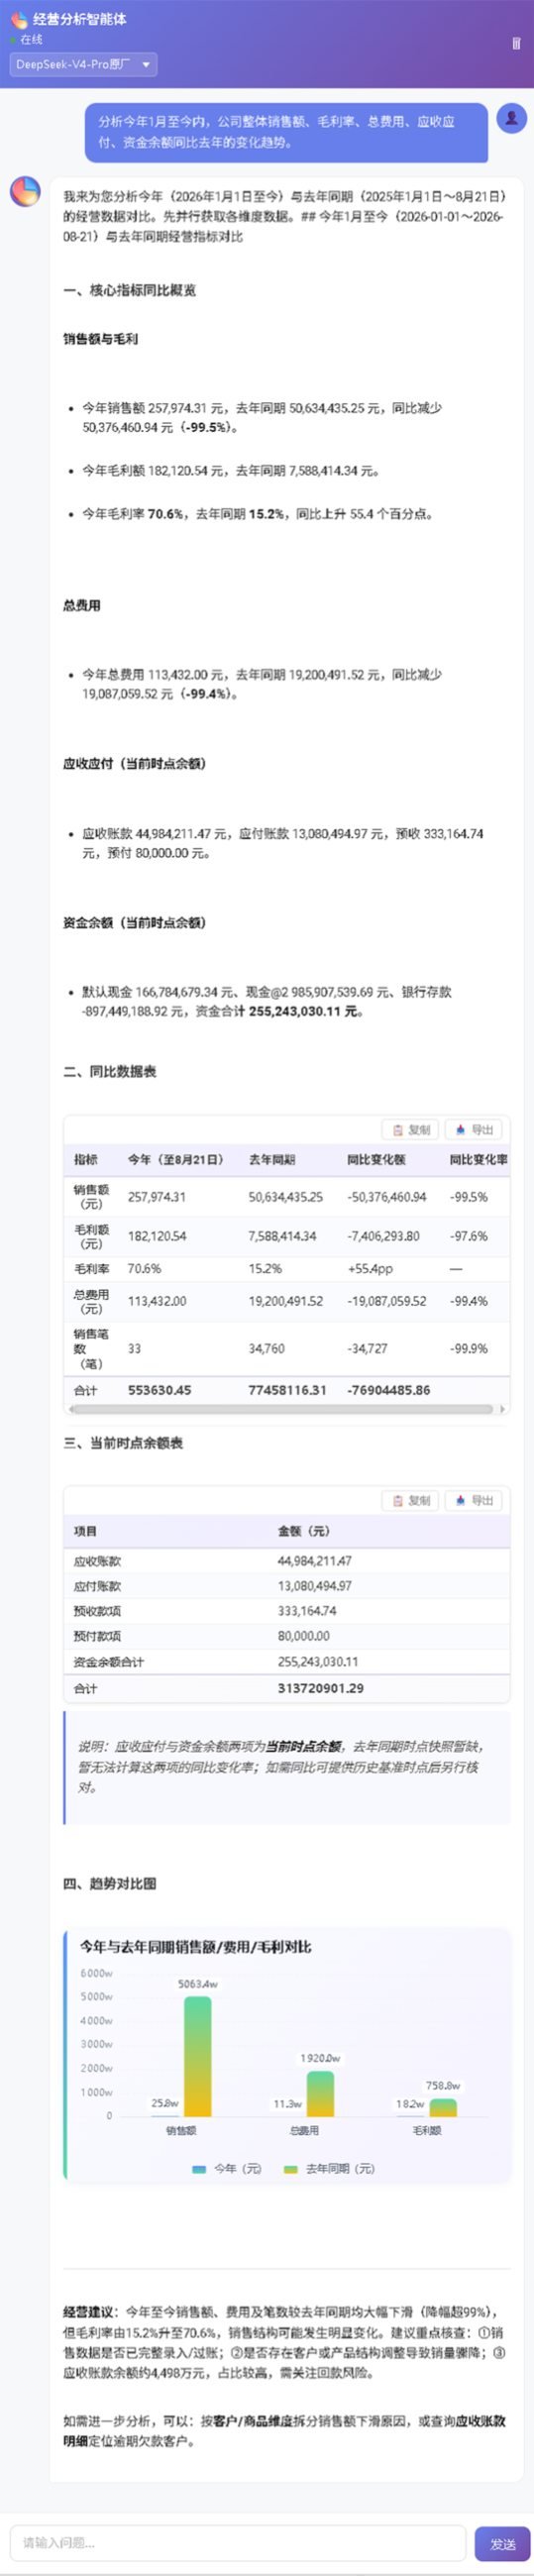Click the 1920.0w 总费用 bar in the chart
The image size is (534, 2576).
coord(320,2093)
